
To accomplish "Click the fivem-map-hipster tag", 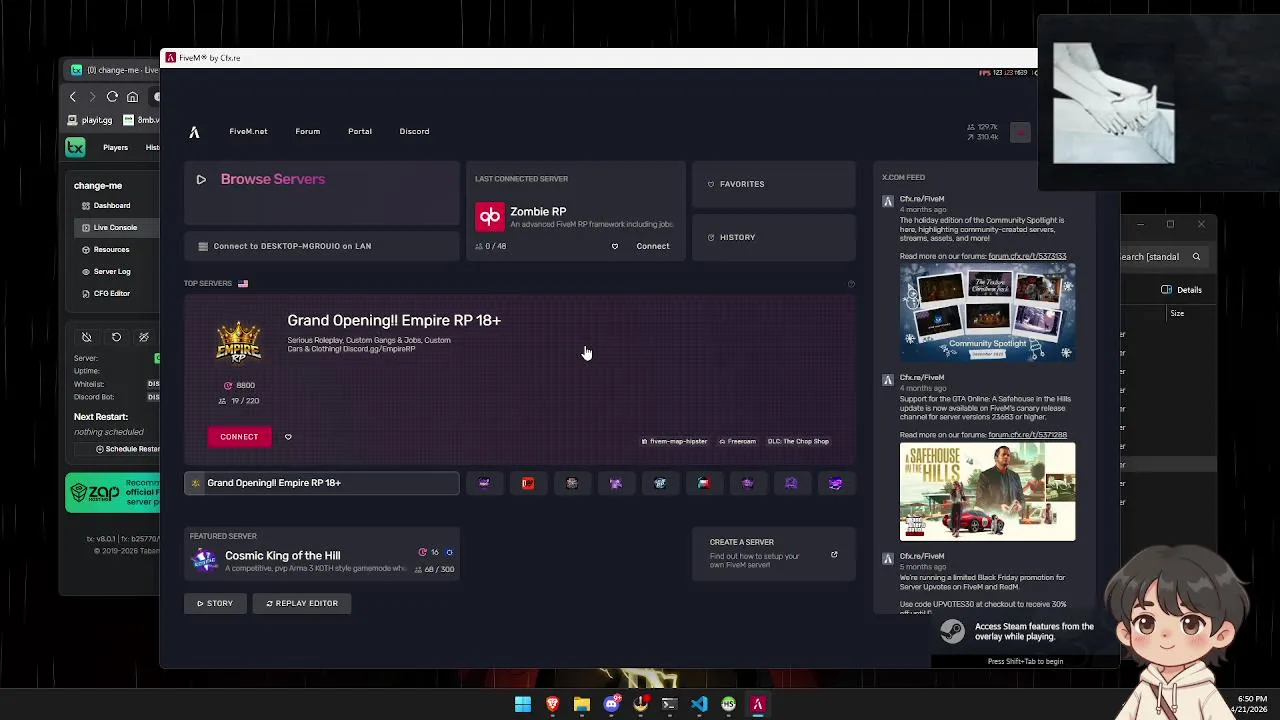I will (x=675, y=441).
